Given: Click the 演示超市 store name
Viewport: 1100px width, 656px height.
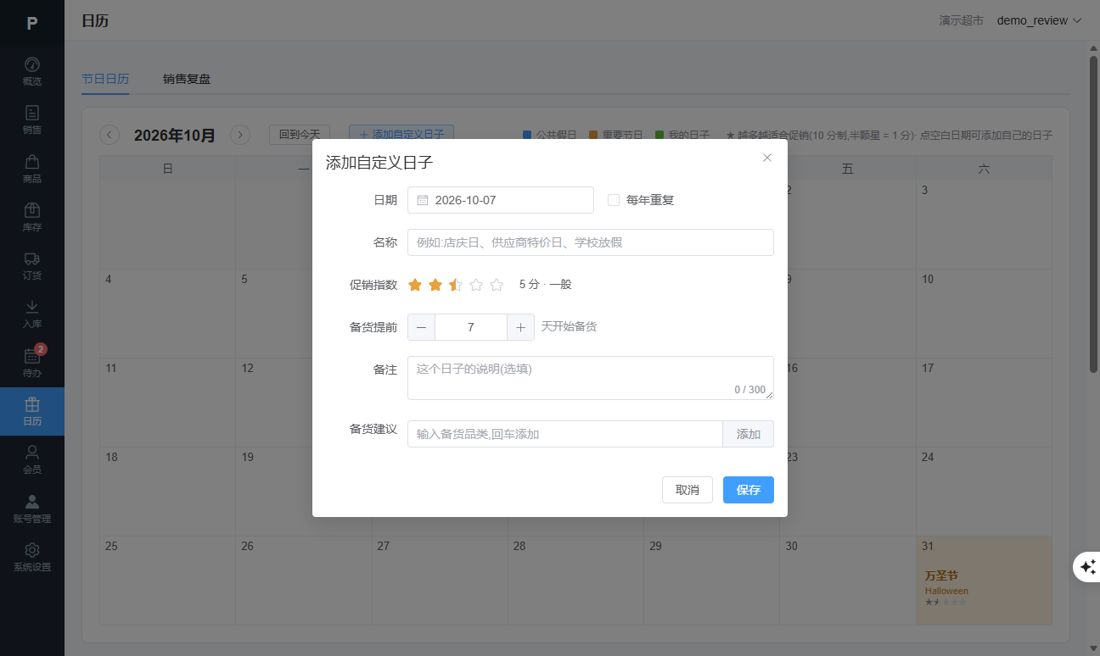Looking at the screenshot, I should [x=961, y=20].
